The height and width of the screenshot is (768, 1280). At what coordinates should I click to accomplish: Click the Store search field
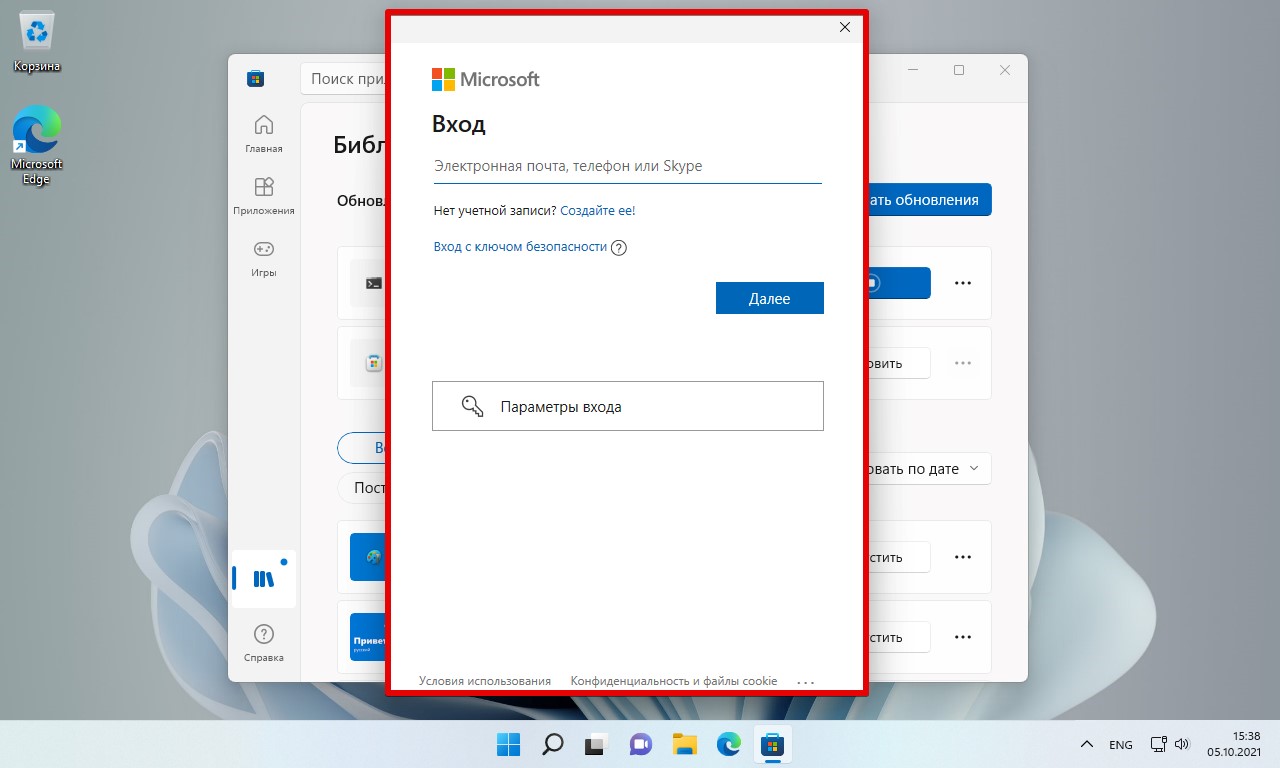[x=345, y=79]
